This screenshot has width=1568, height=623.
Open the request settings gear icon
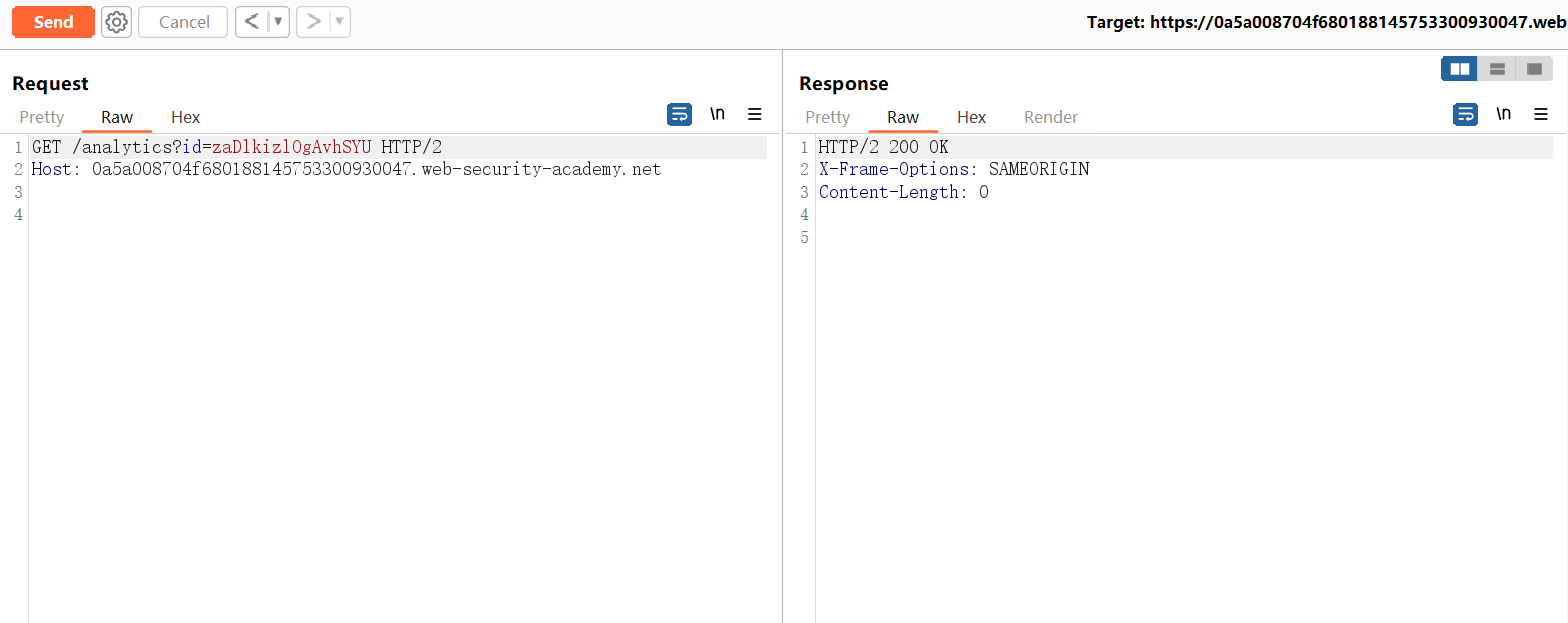(117, 22)
